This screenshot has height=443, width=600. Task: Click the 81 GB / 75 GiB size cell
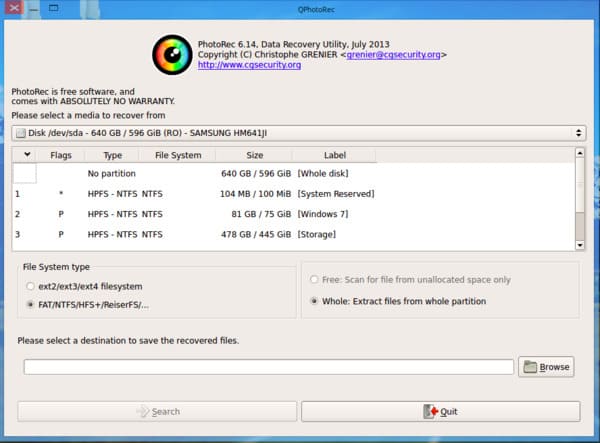pyautogui.click(x=261, y=214)
